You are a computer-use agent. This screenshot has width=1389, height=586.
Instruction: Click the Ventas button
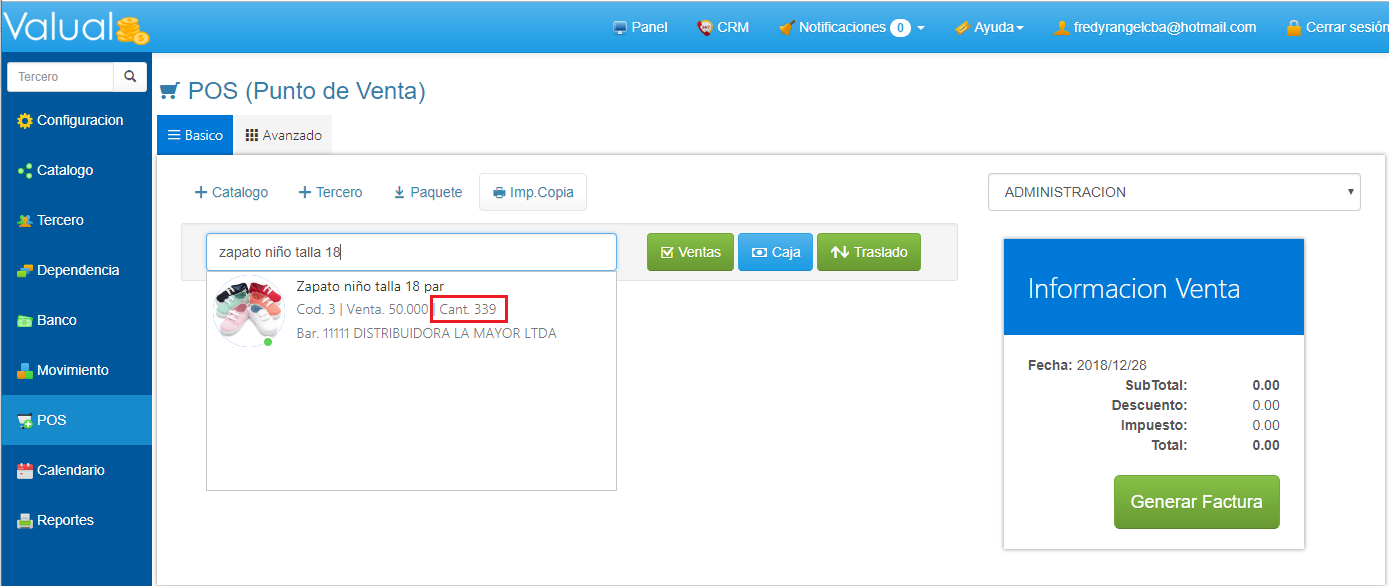click(x=690, y=252)
